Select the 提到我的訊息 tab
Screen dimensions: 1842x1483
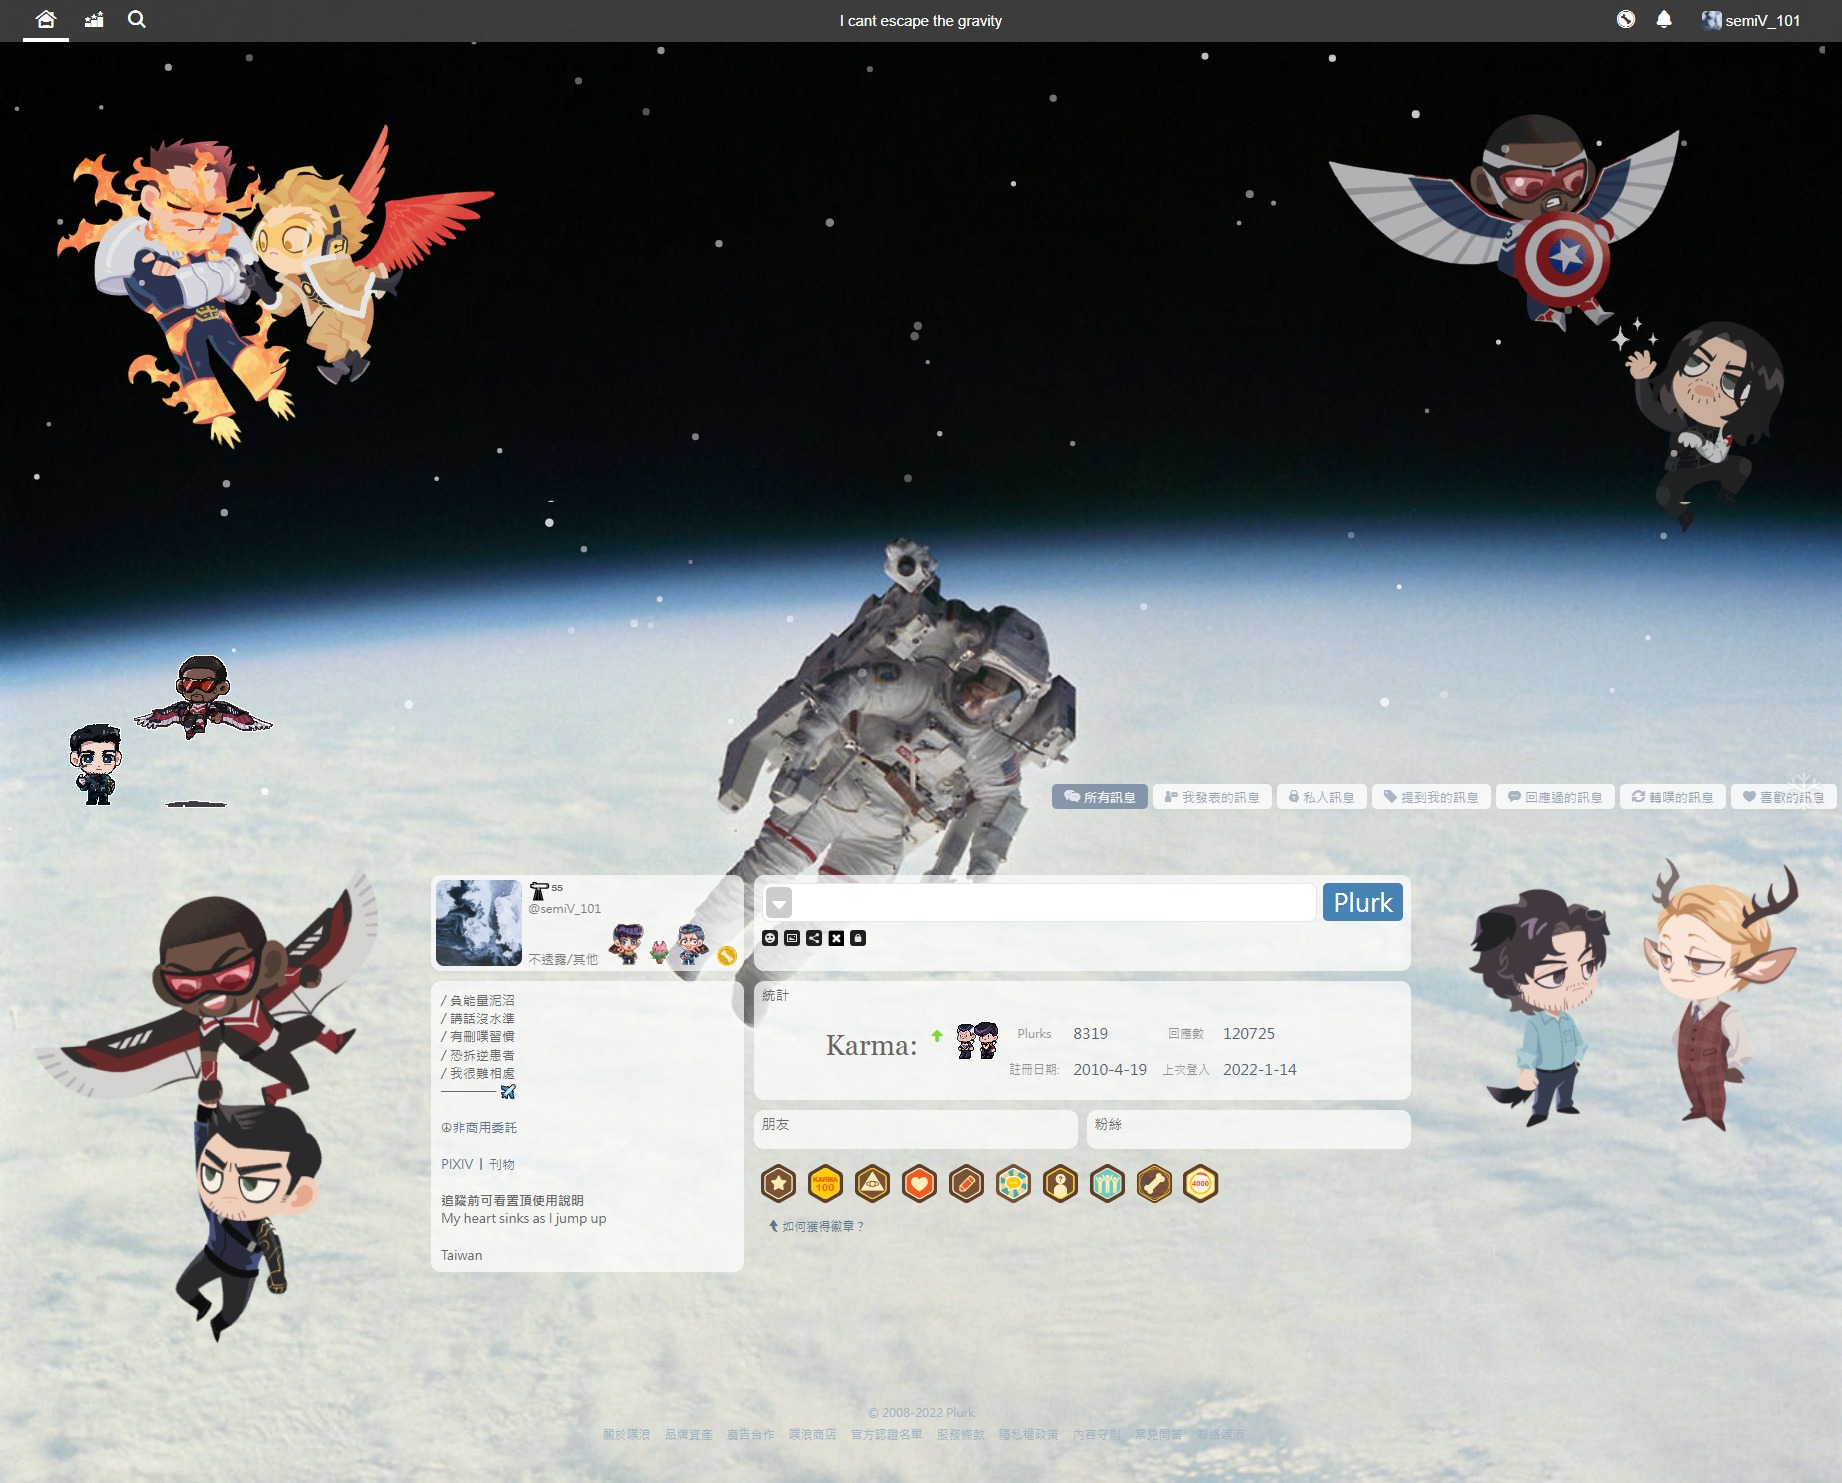tap(1431, 797)
